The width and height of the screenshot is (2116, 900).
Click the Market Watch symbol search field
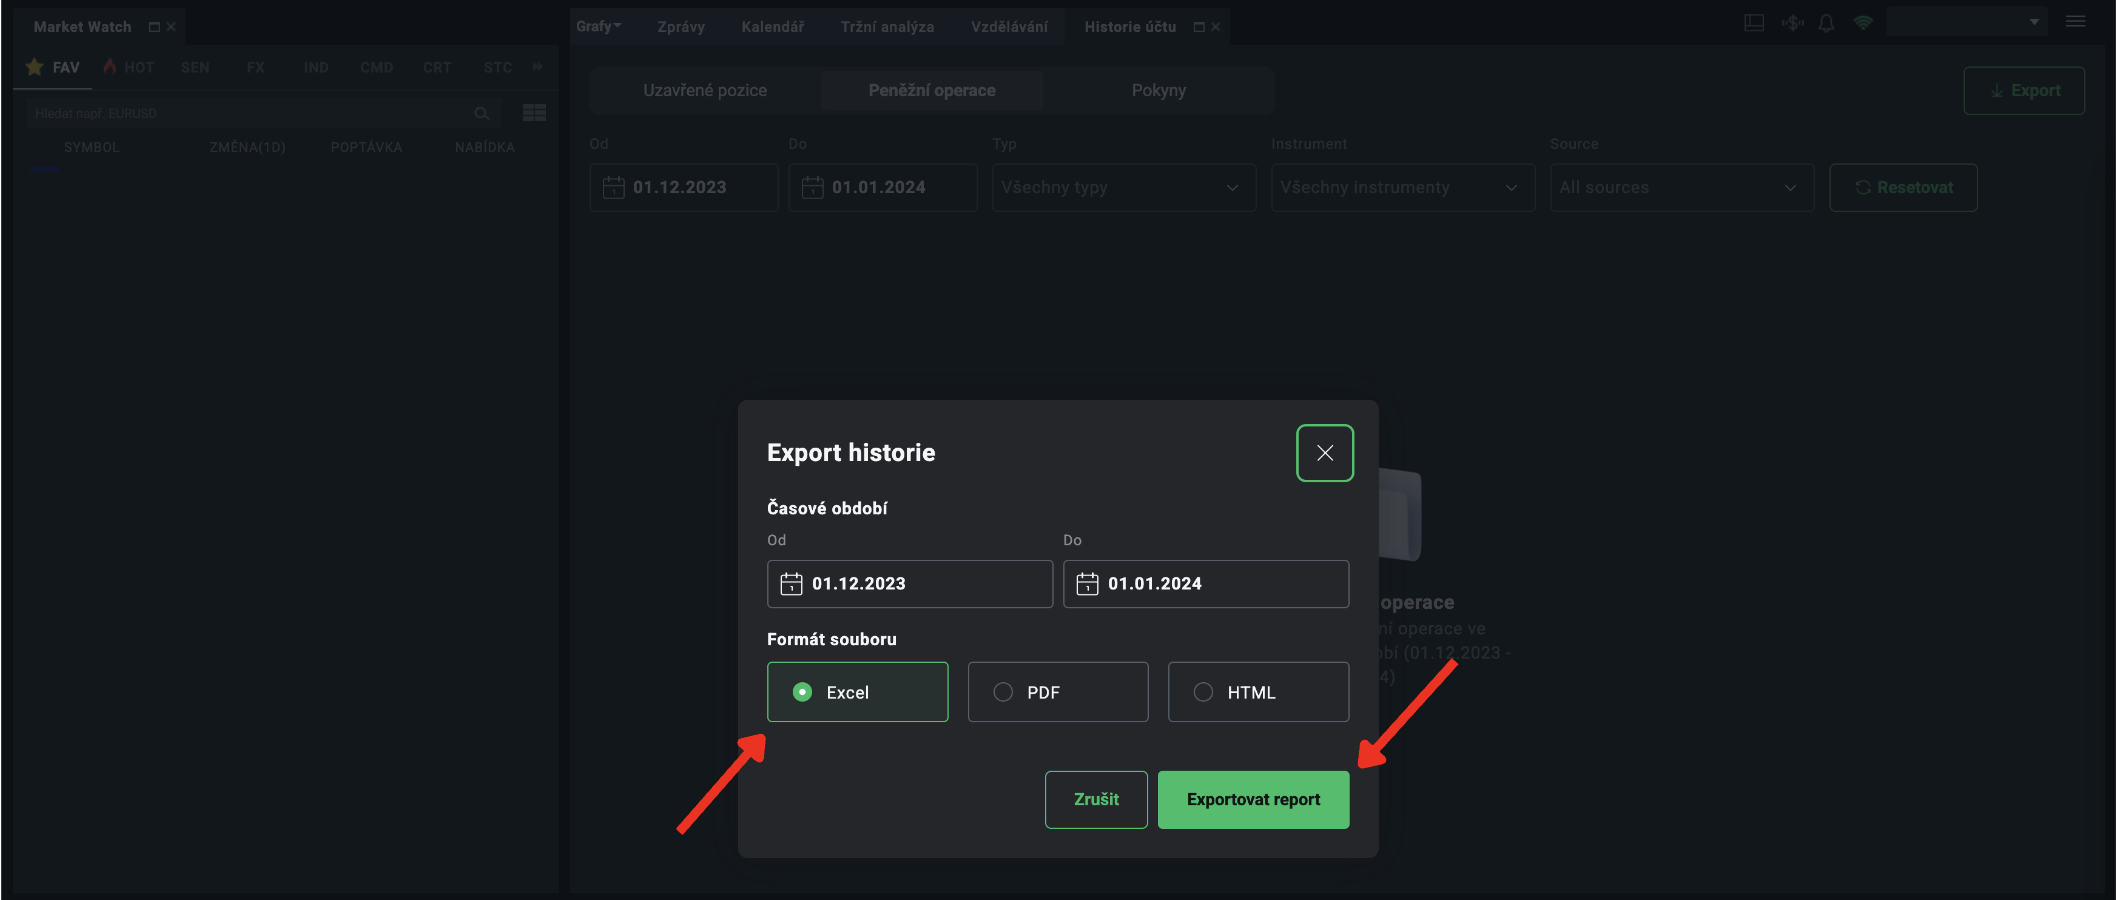250,114
